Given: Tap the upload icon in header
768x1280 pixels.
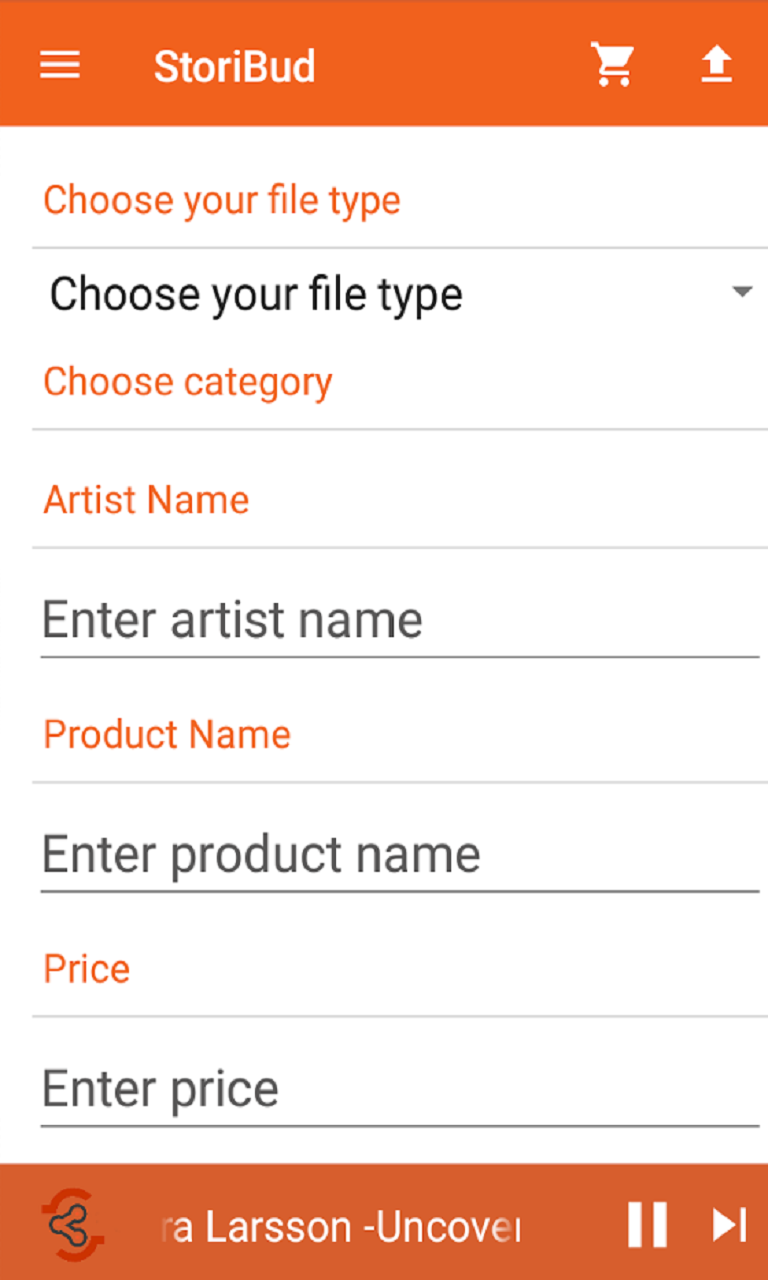Looking at the screenshot, I should pos(716,66).
